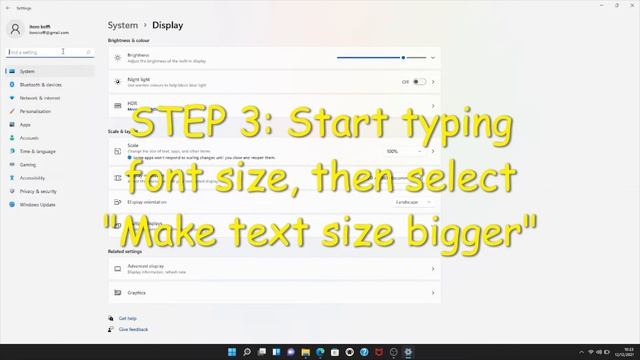Toggle the Night light switch
640x360 pixels.
point(419,82)
